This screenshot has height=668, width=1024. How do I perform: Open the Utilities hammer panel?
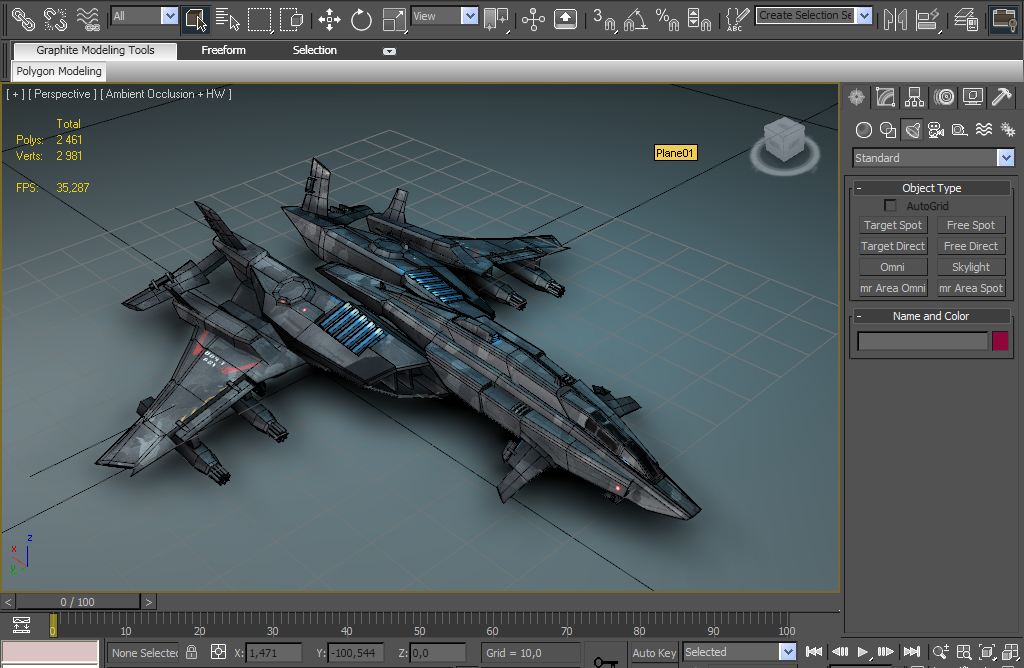coord(1001,97)
